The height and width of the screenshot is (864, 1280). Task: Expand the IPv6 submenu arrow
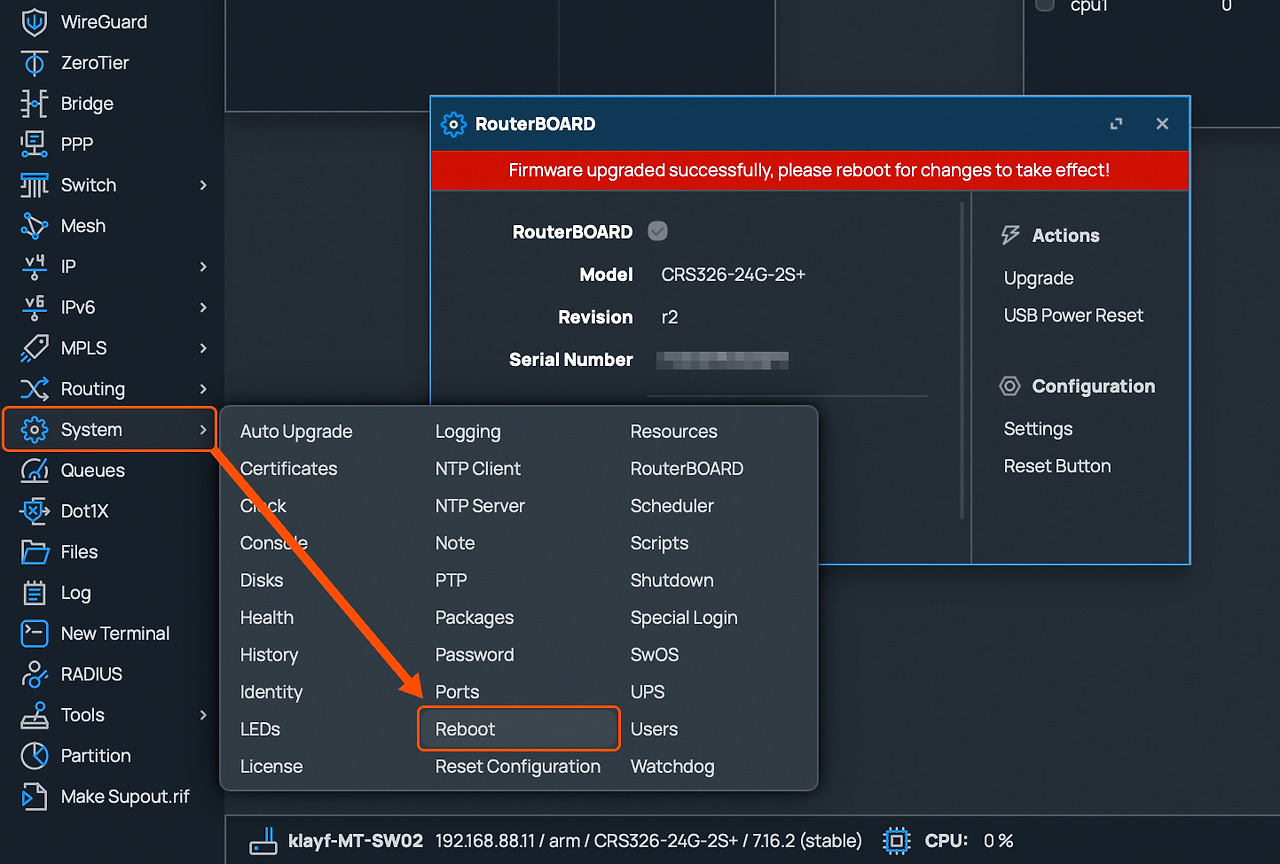point(203,308)
